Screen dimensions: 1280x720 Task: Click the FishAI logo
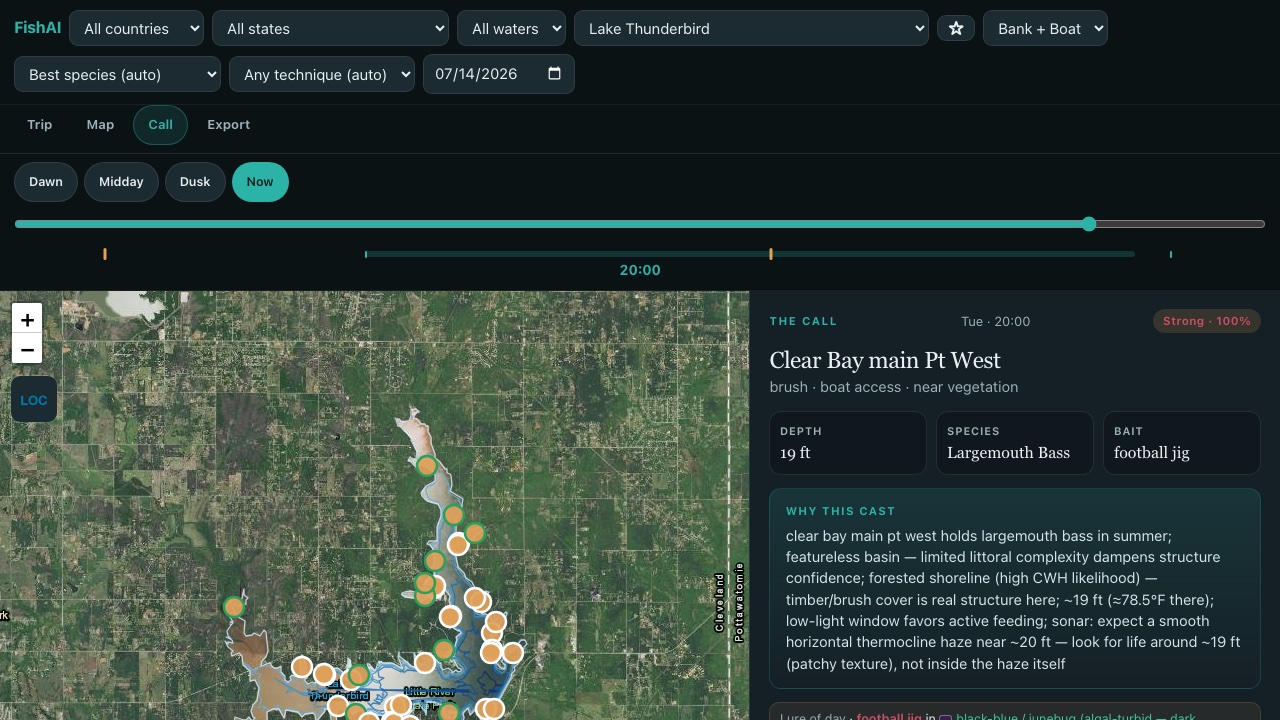click(38, 28)
